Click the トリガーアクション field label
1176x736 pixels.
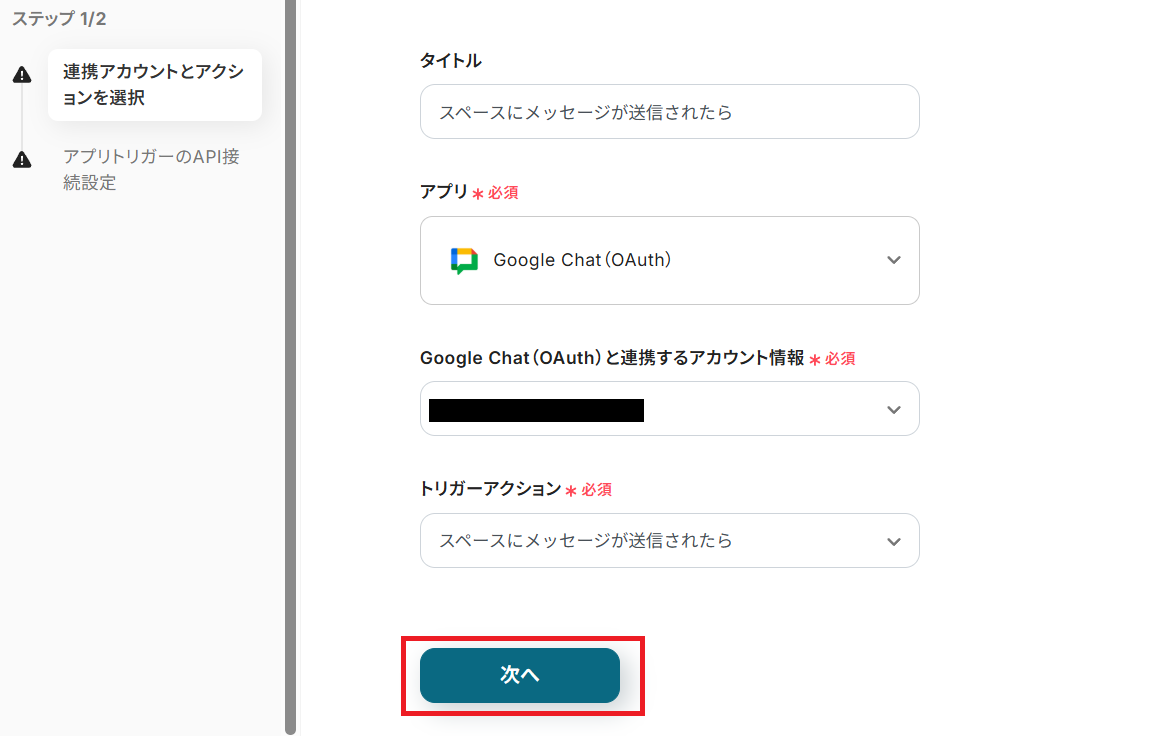click(x=490, y=489)
